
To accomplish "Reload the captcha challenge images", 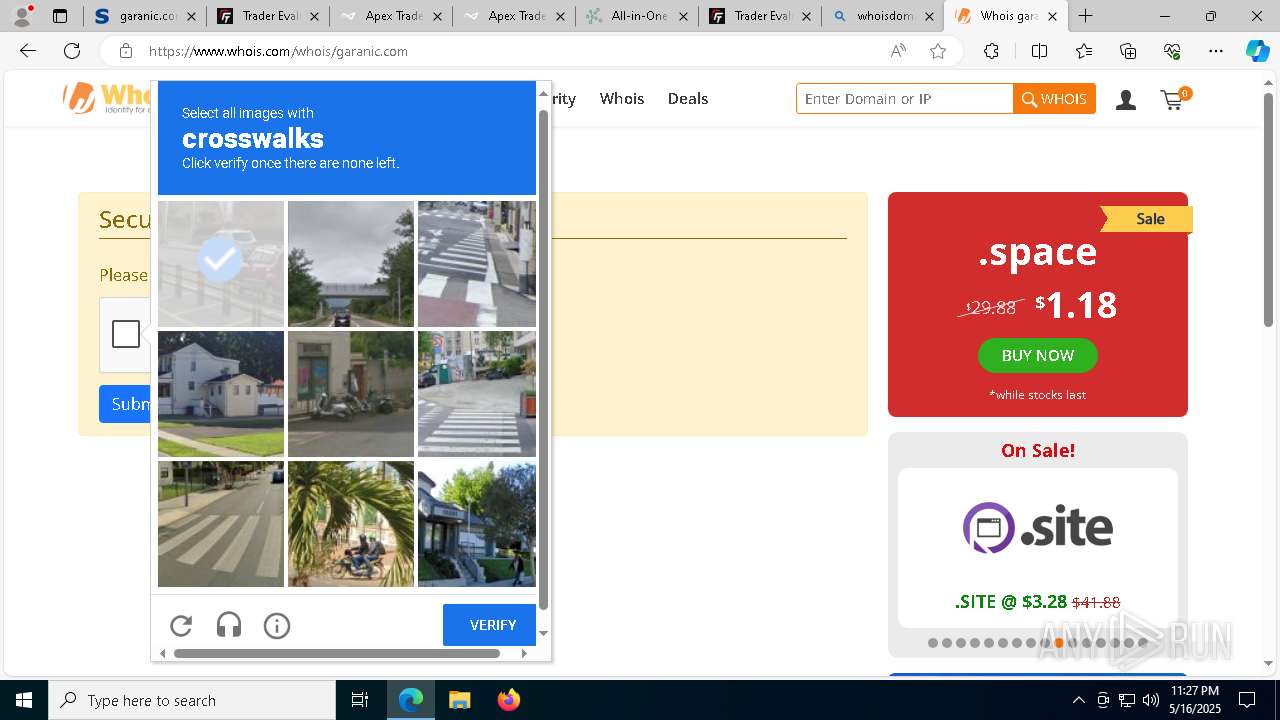I will tap(181, 626).
